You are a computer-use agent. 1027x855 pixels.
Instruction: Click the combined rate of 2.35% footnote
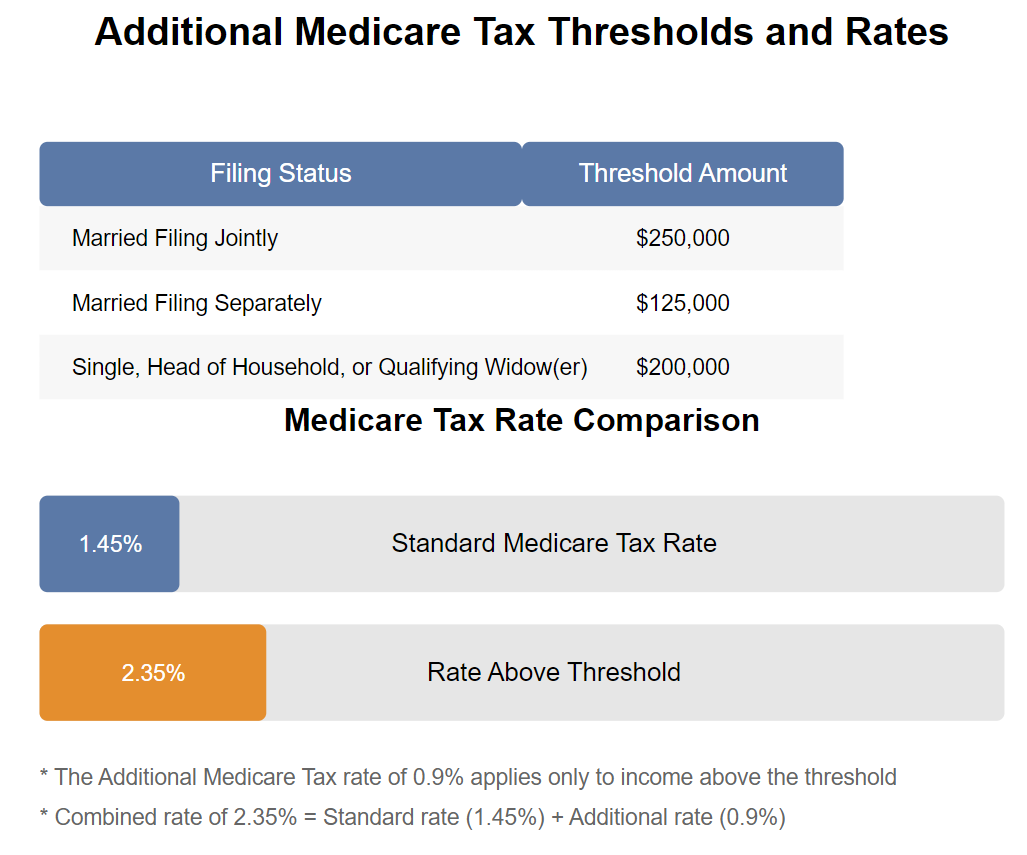coord(413,818)
